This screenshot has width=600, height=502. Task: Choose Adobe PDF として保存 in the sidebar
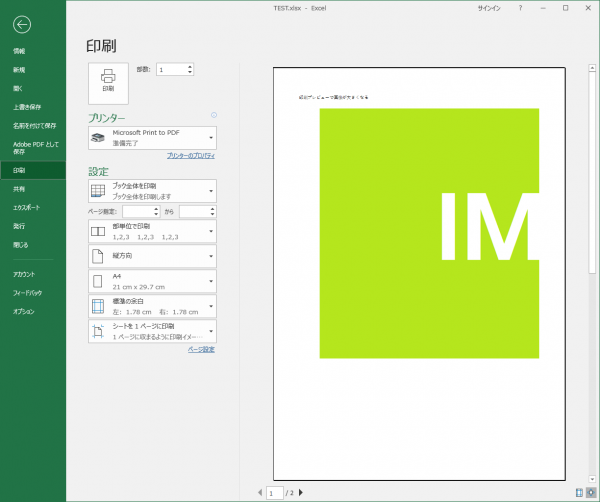pos(33,148)
